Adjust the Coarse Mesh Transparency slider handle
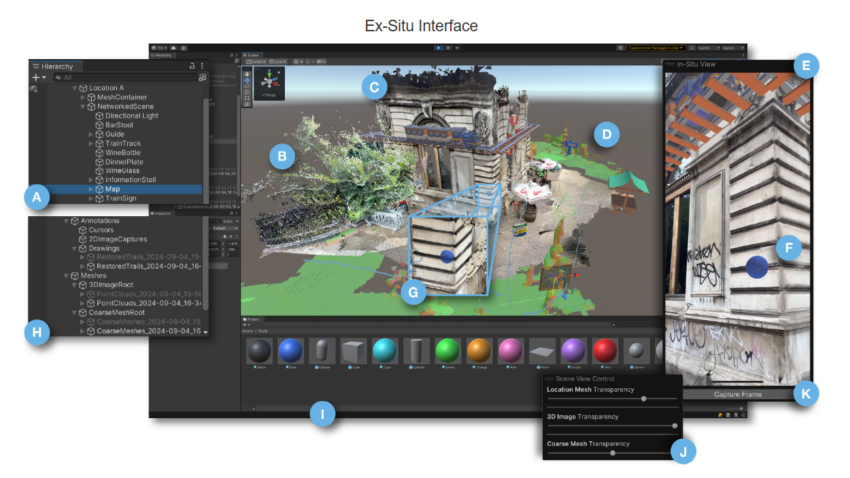 pos(613,453)
